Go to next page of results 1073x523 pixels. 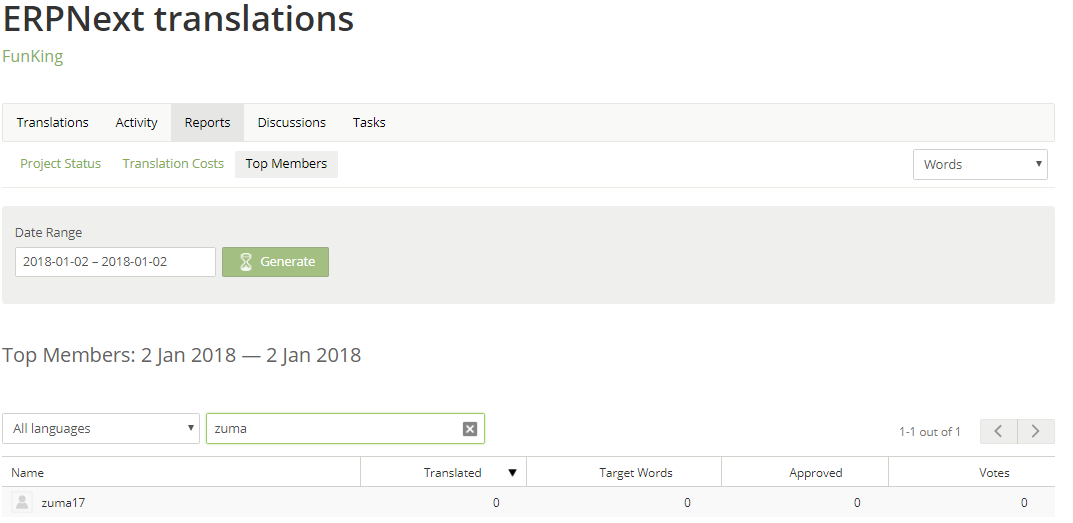(x=1035, y=431)
